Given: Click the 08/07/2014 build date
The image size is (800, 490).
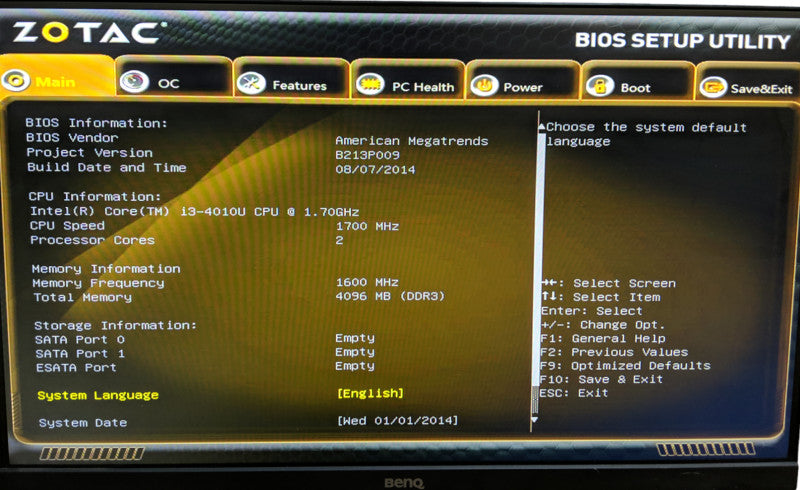Looking at the screenshot, I should pyautogui.click(x=375, y=169).
